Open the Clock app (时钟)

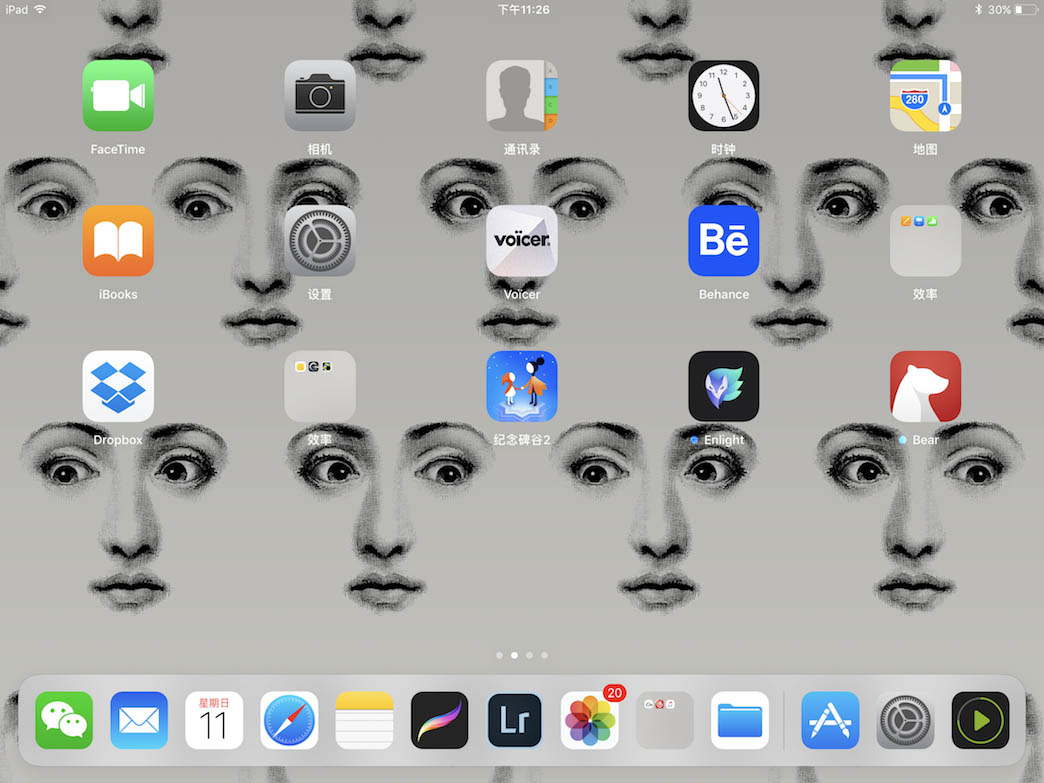(724, 96)
